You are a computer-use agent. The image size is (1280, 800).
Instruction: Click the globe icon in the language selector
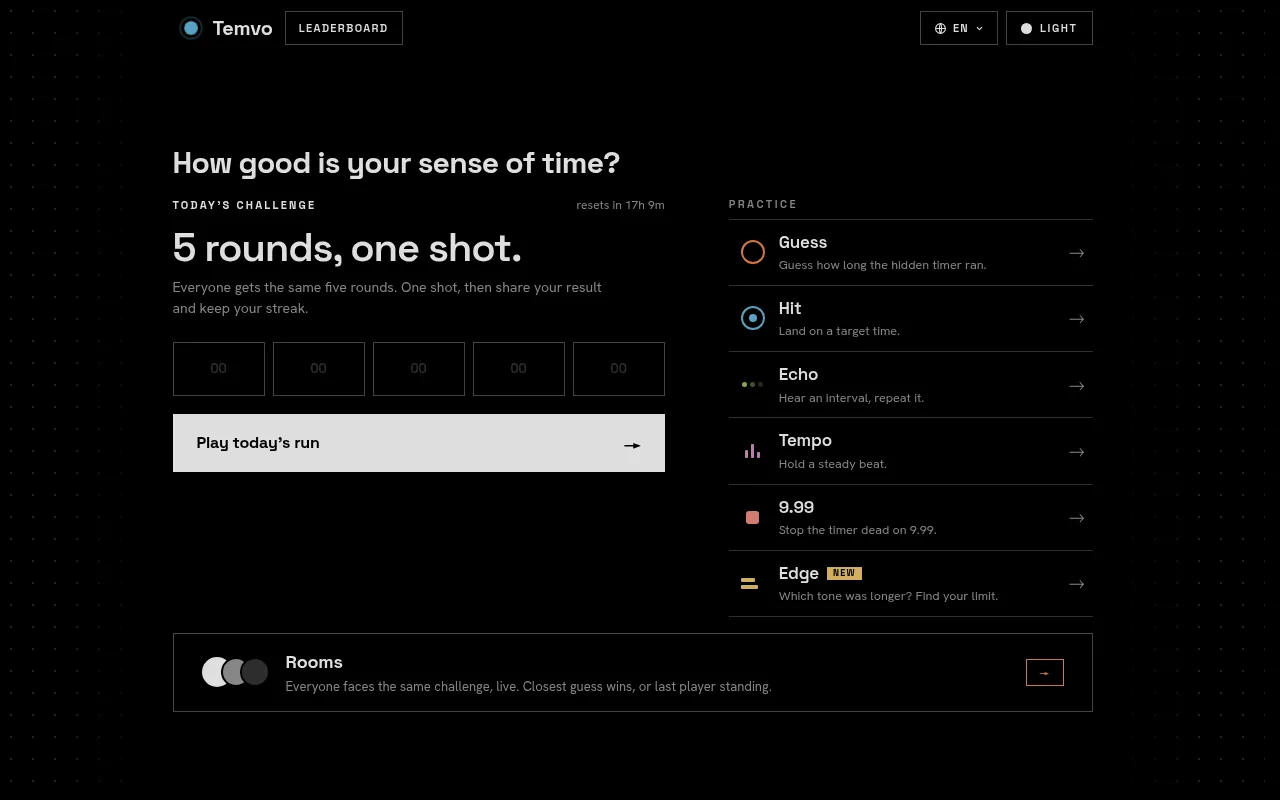point(940,28)
